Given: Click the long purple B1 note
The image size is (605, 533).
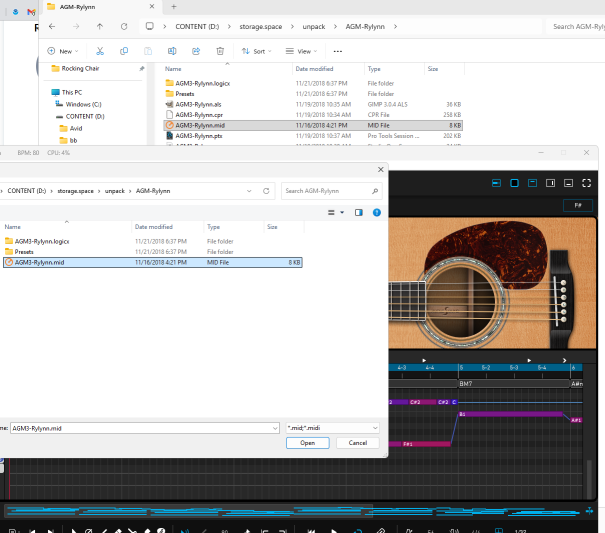Looking at the screenshot, I should [x=510, y=414].
